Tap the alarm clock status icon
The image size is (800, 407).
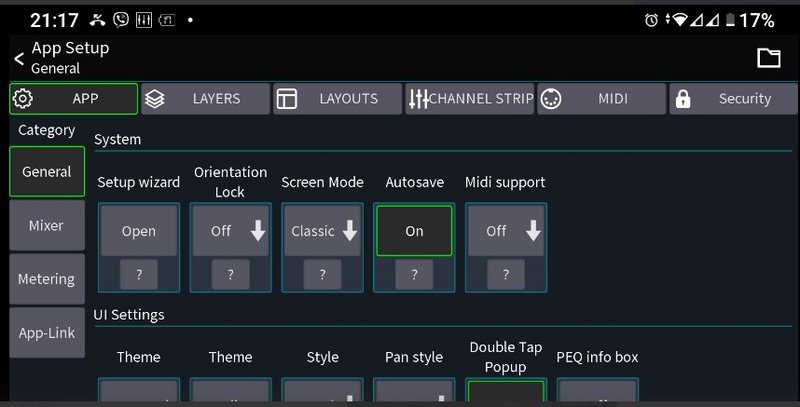tap(651, 20)
